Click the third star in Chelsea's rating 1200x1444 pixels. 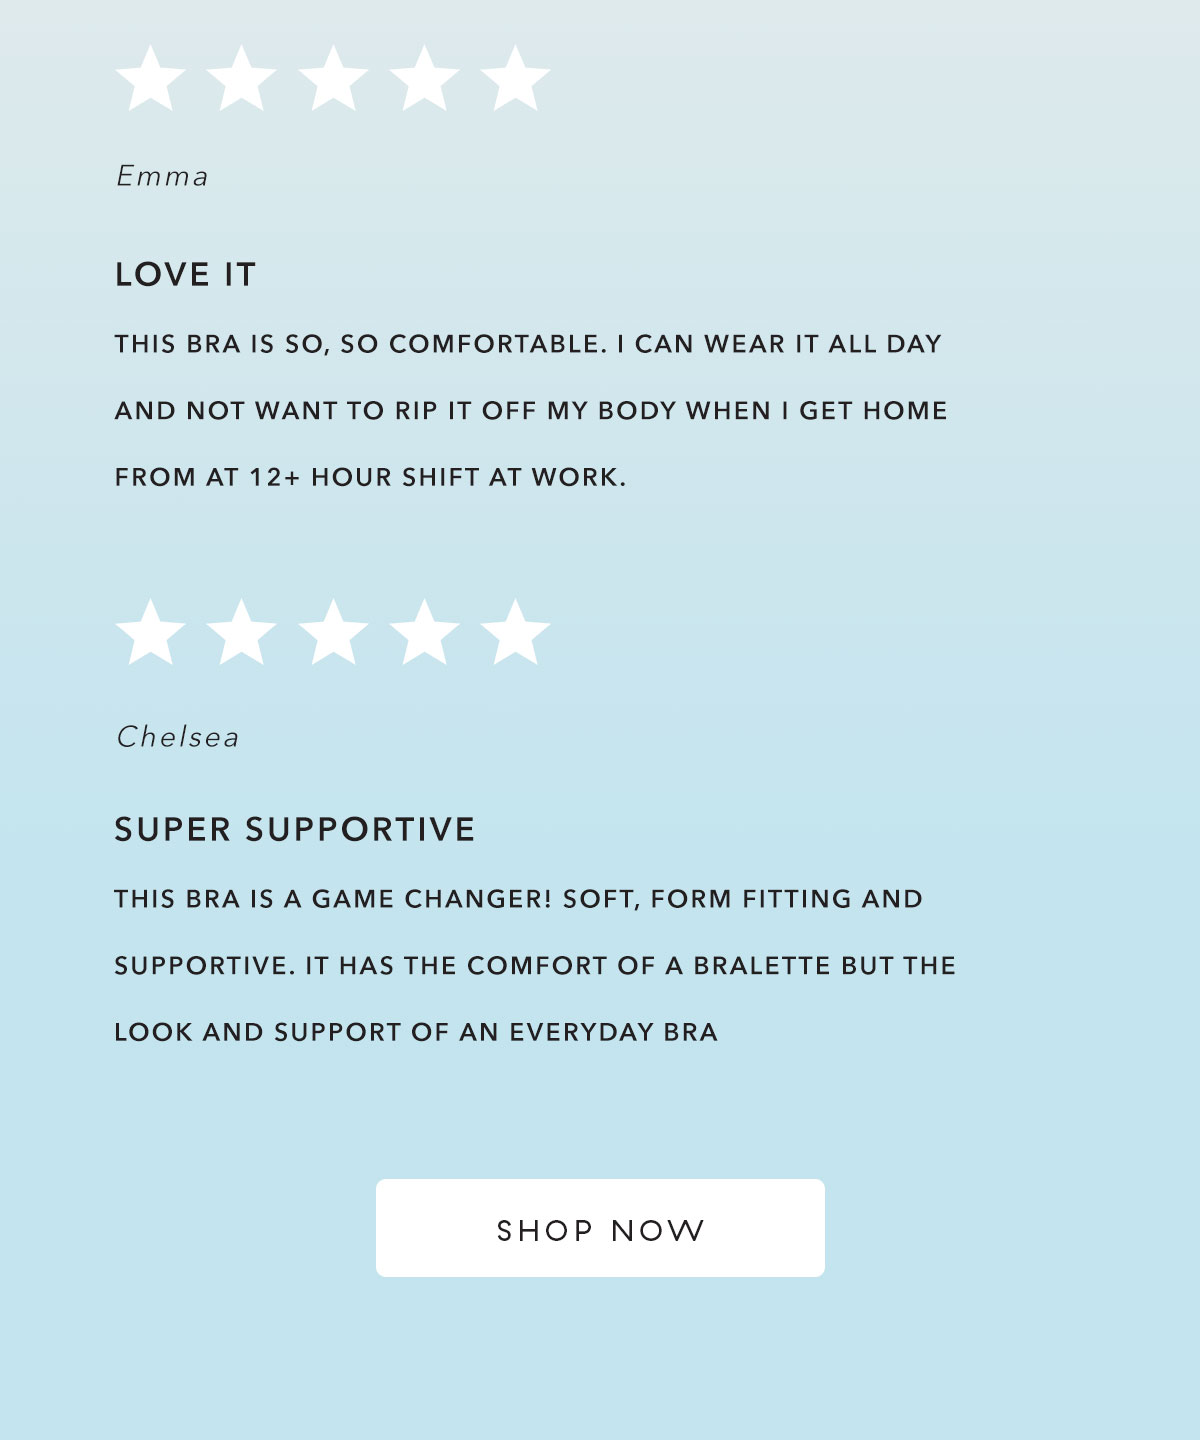(333, 633)
